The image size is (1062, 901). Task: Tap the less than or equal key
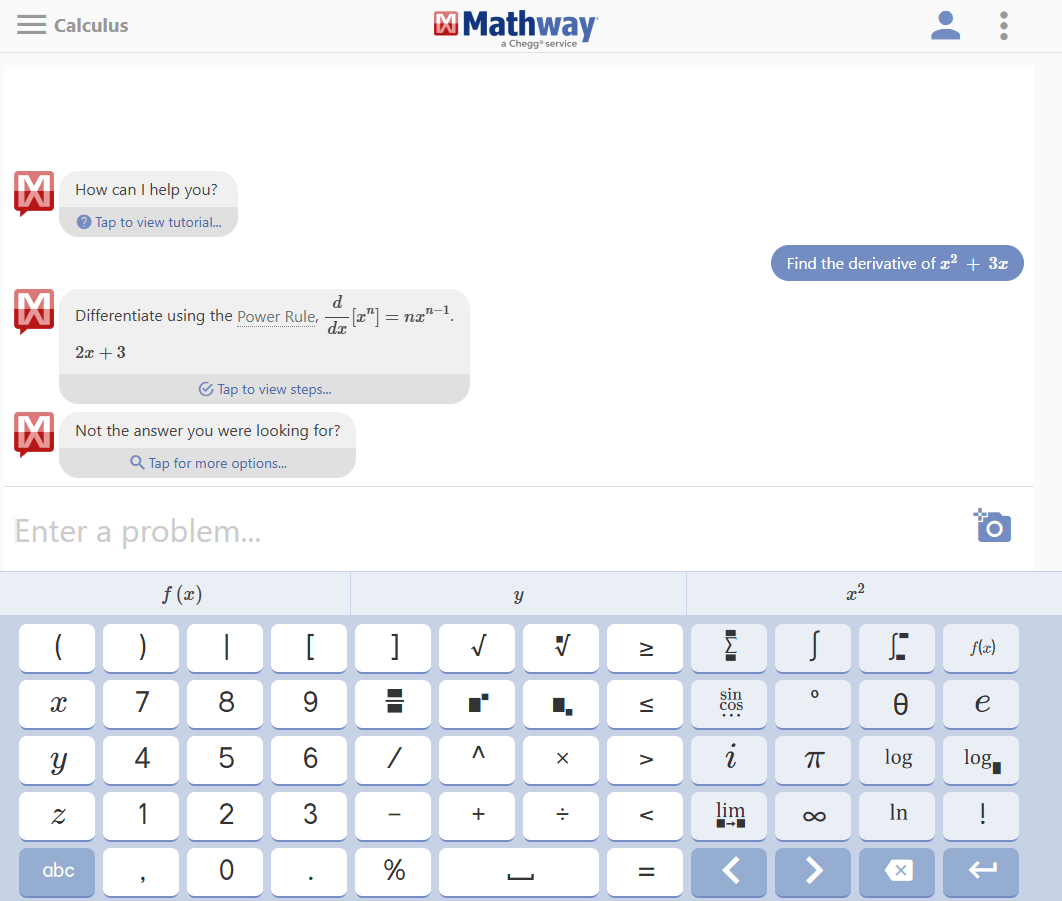pyautogui.click(x=645, y=704)
